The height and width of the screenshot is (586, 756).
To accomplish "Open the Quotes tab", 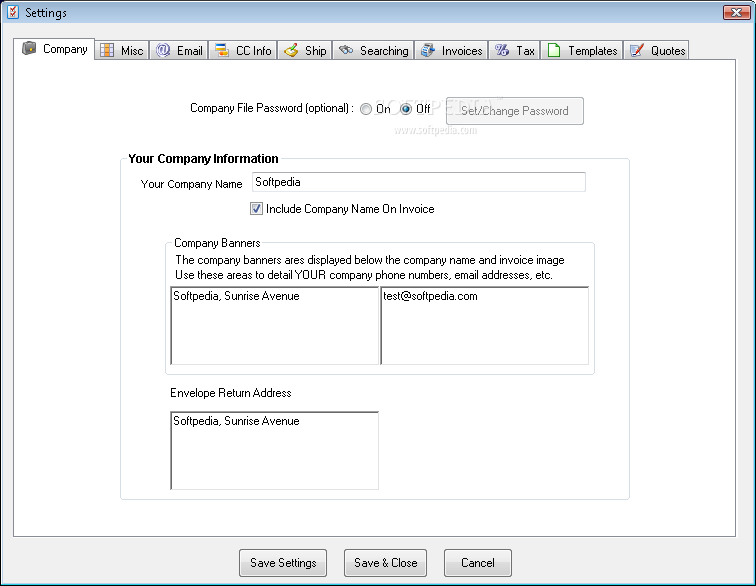I will point(656,50).
